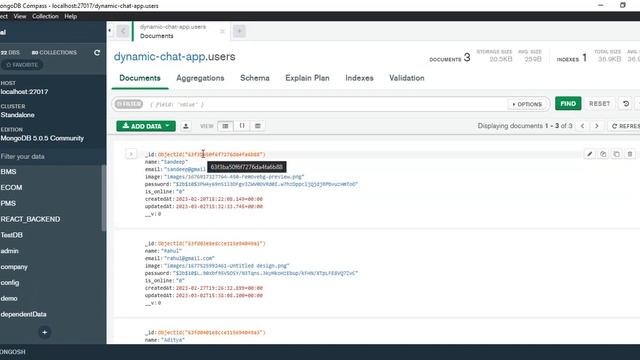Viewport: 640px width, 360px height.
Task: Switch to list view
Action: tap(225, 126)
